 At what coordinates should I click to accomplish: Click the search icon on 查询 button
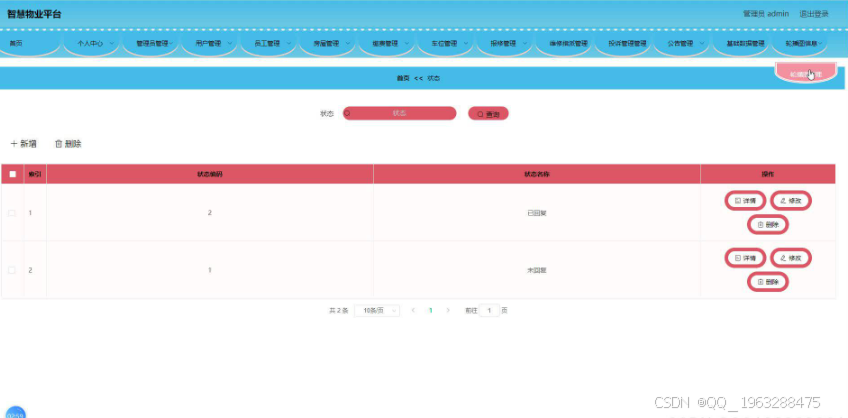click(480, 114)
